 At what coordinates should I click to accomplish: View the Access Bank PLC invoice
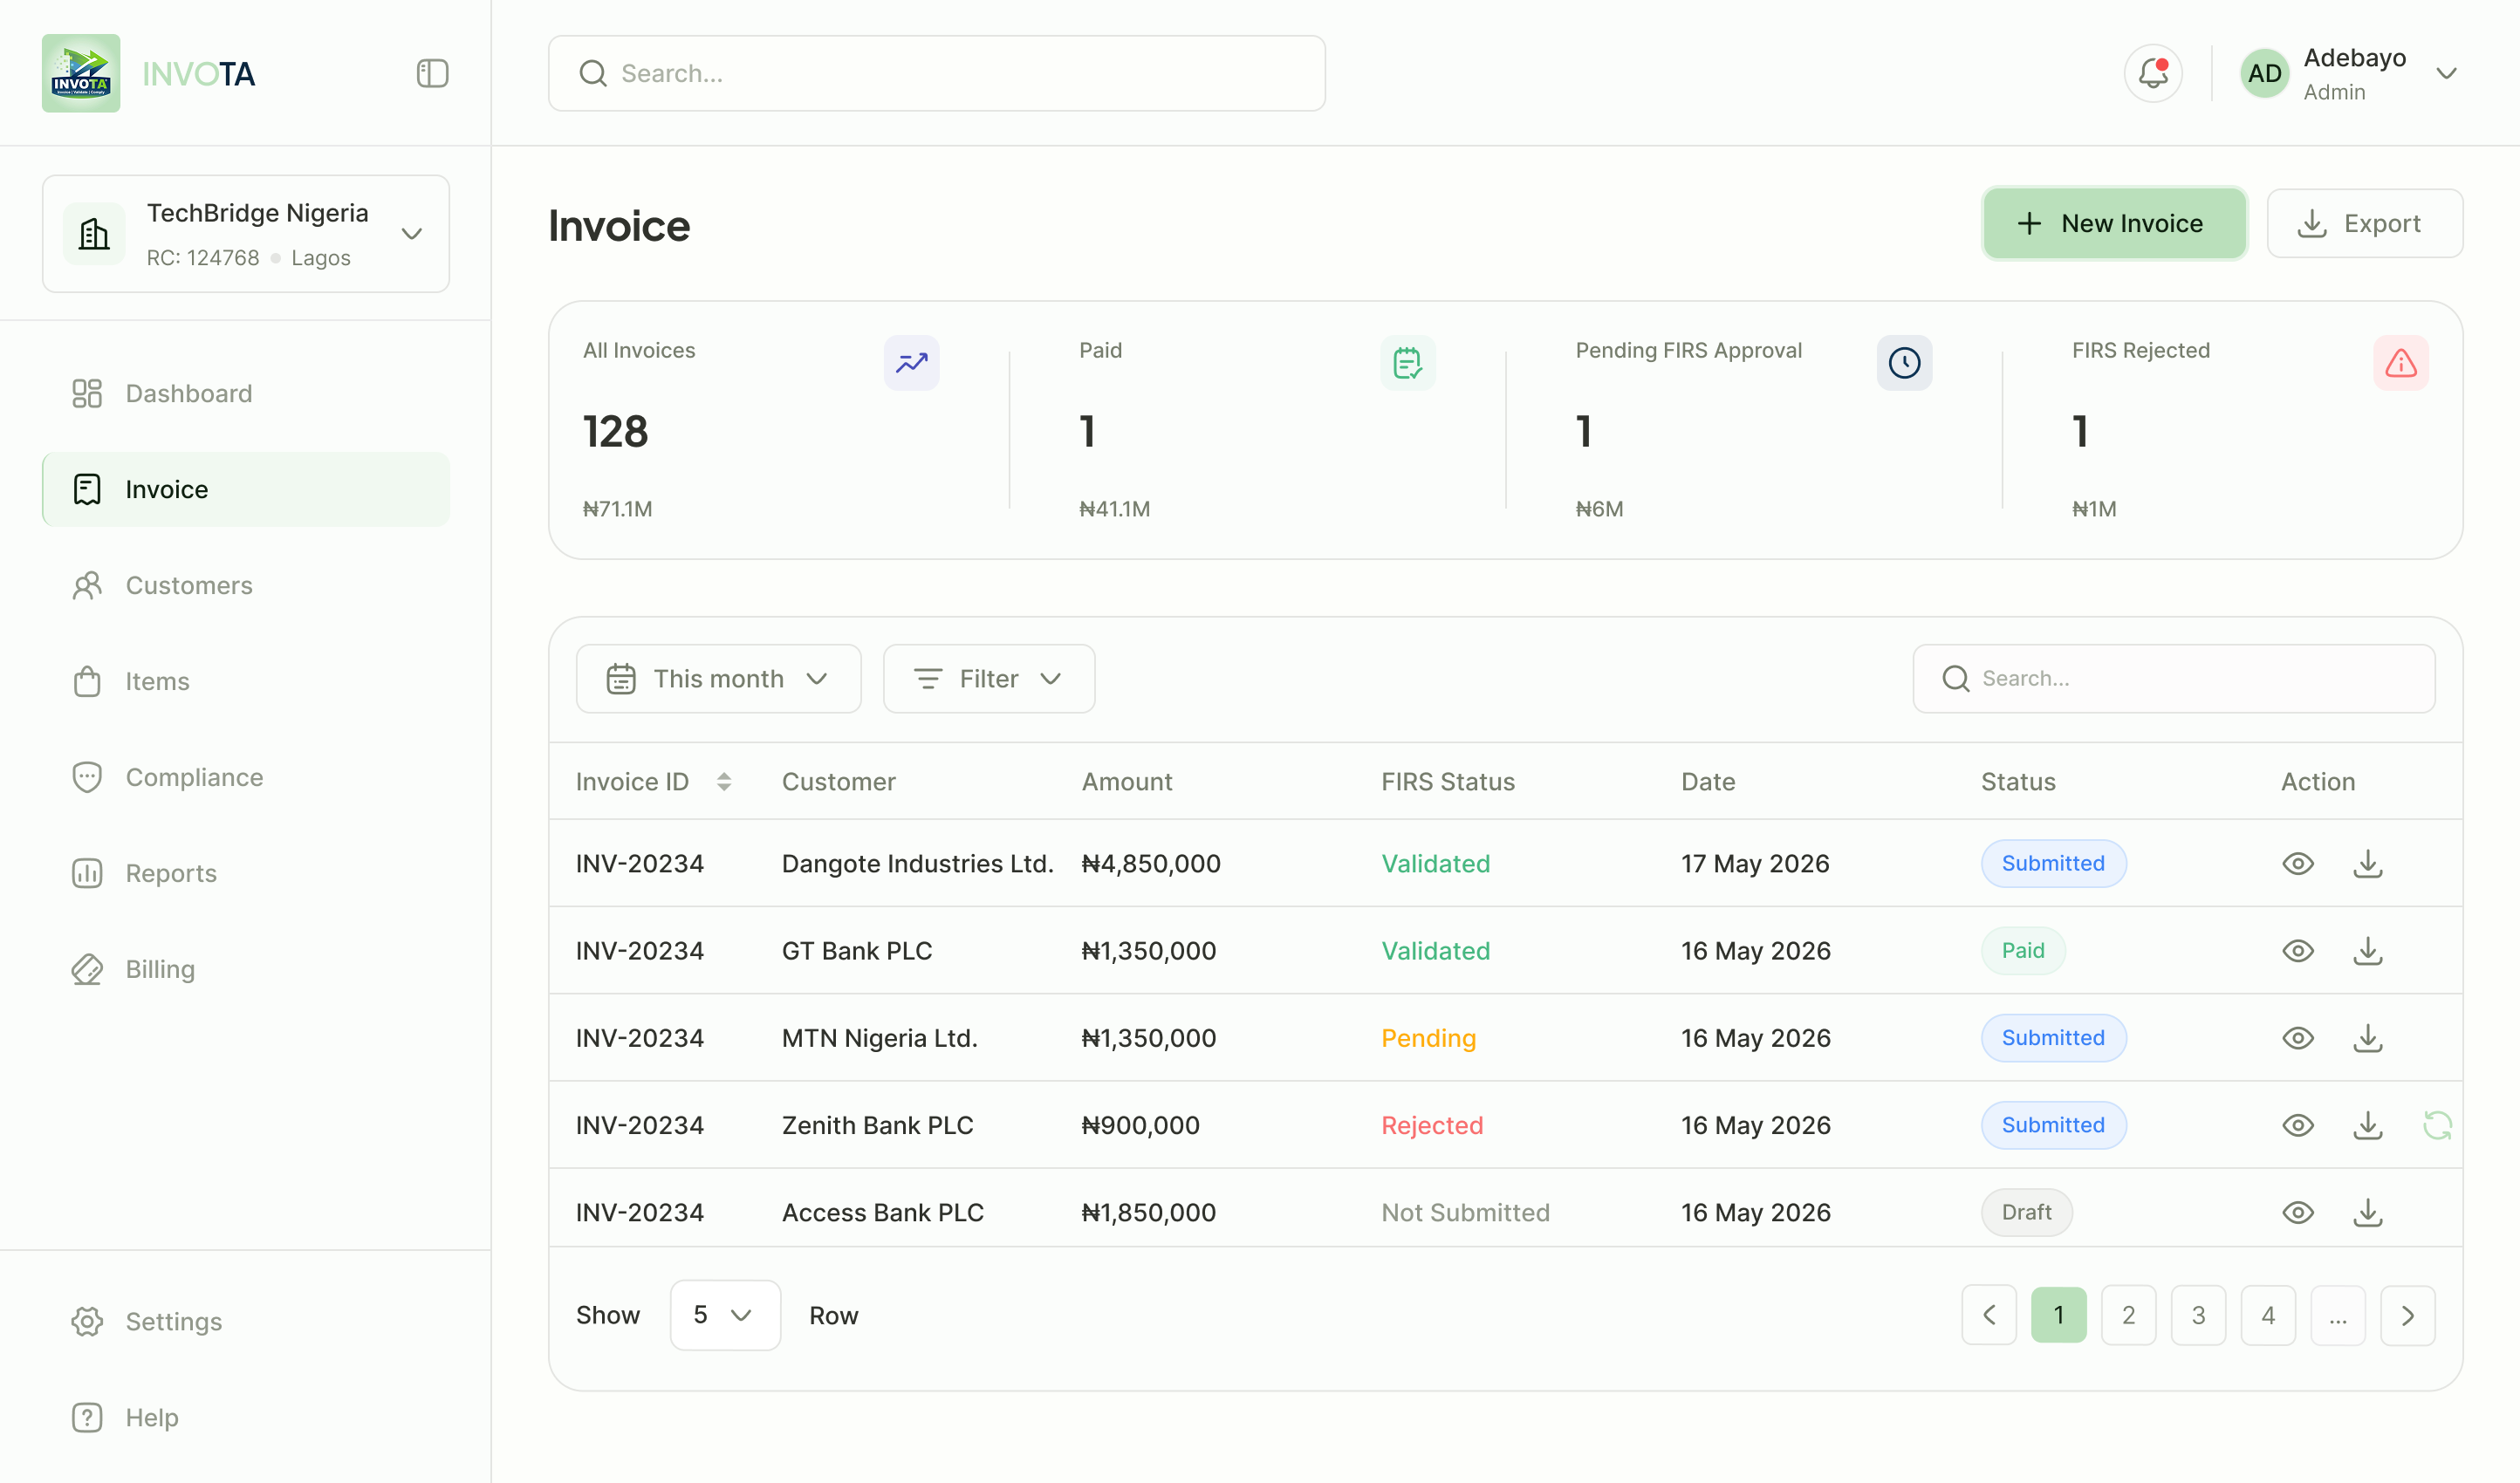2298,1212
